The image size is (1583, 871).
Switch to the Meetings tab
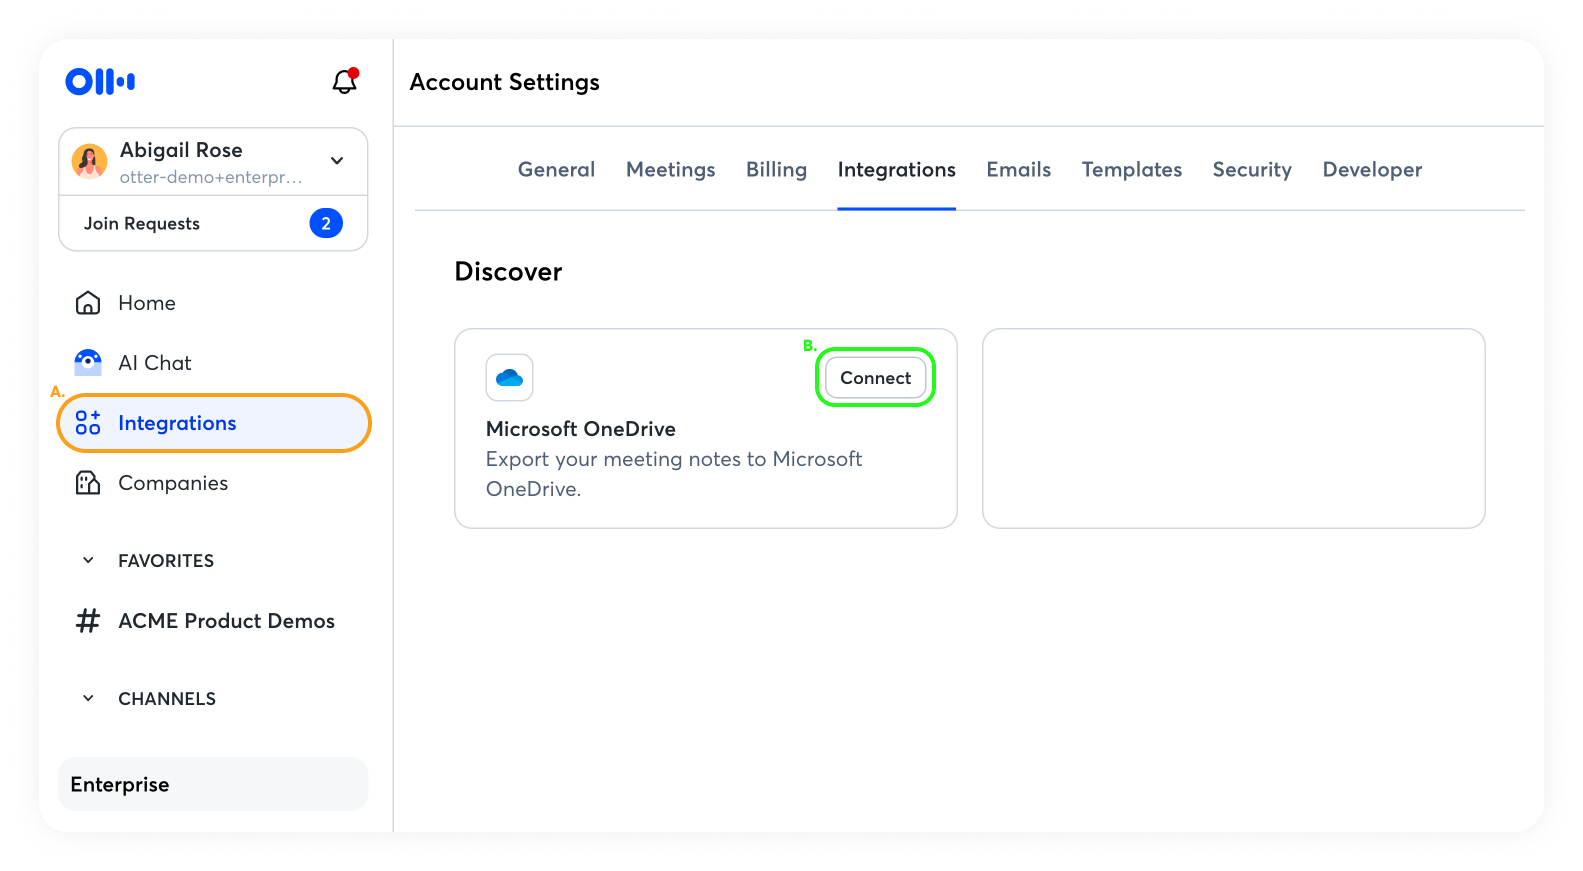click(x=671, y=170)
